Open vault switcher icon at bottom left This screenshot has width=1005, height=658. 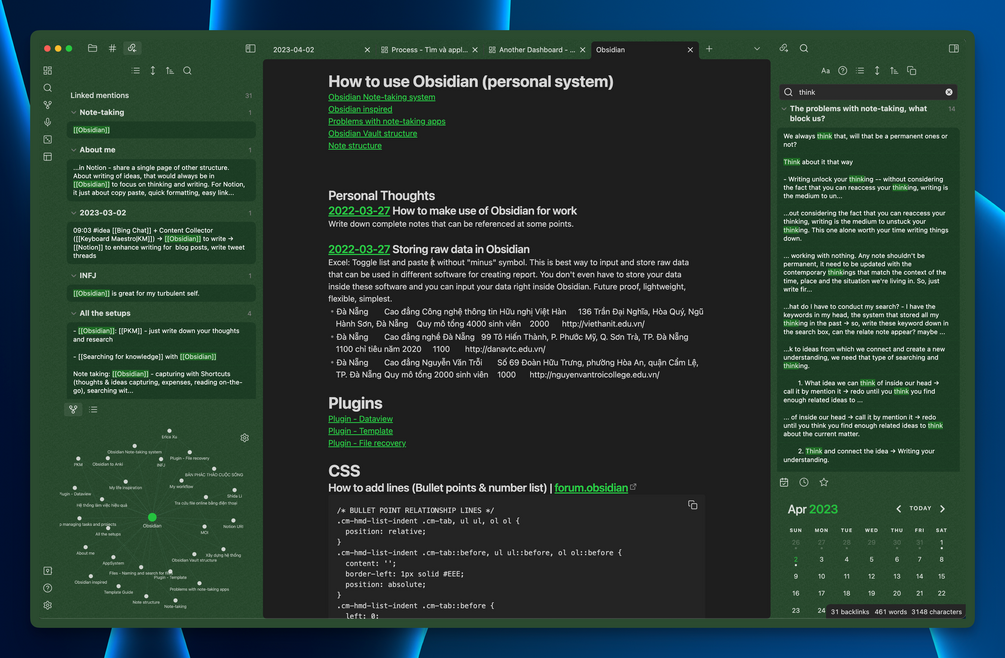[x=47, y=571]
